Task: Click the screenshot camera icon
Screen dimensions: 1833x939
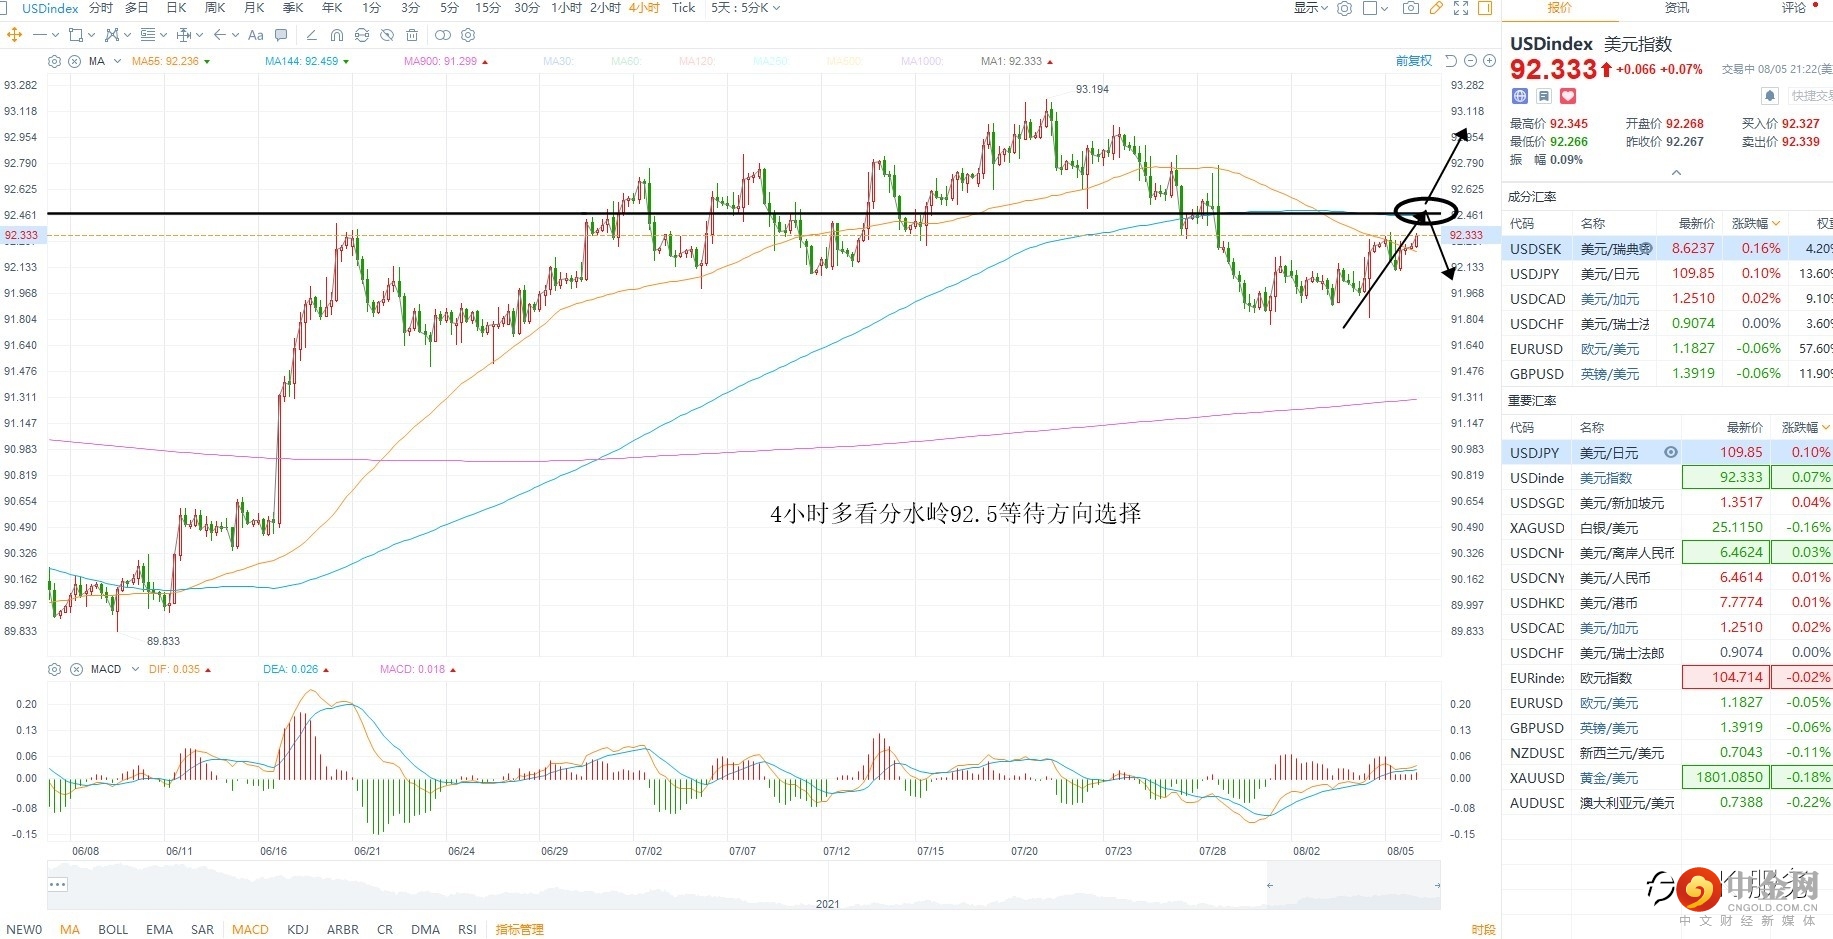Action: (1410, 8)
